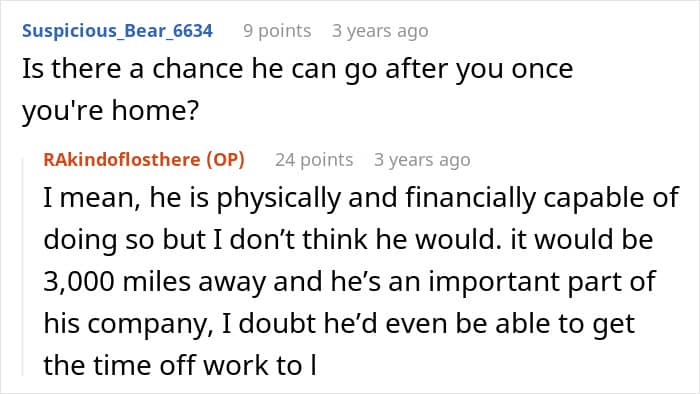Open RAkindoflosthere's user profile
The image size is (700, 394).
[122, 160]
